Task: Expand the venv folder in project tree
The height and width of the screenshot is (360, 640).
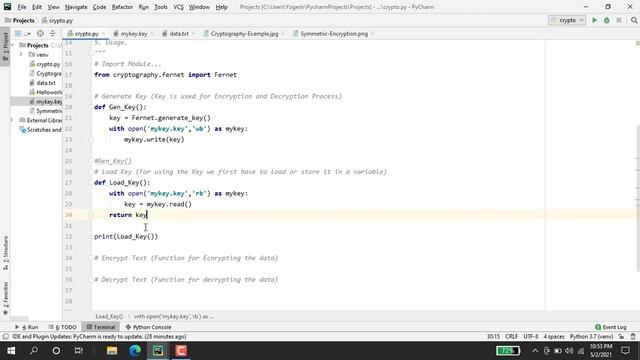Action: point(21,54)
